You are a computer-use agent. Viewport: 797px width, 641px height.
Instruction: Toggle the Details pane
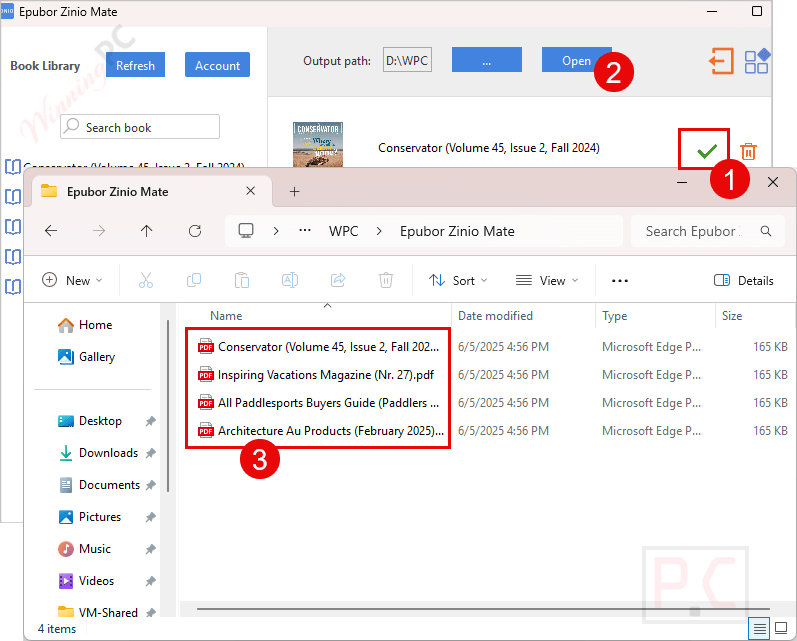tap(744, 280)
